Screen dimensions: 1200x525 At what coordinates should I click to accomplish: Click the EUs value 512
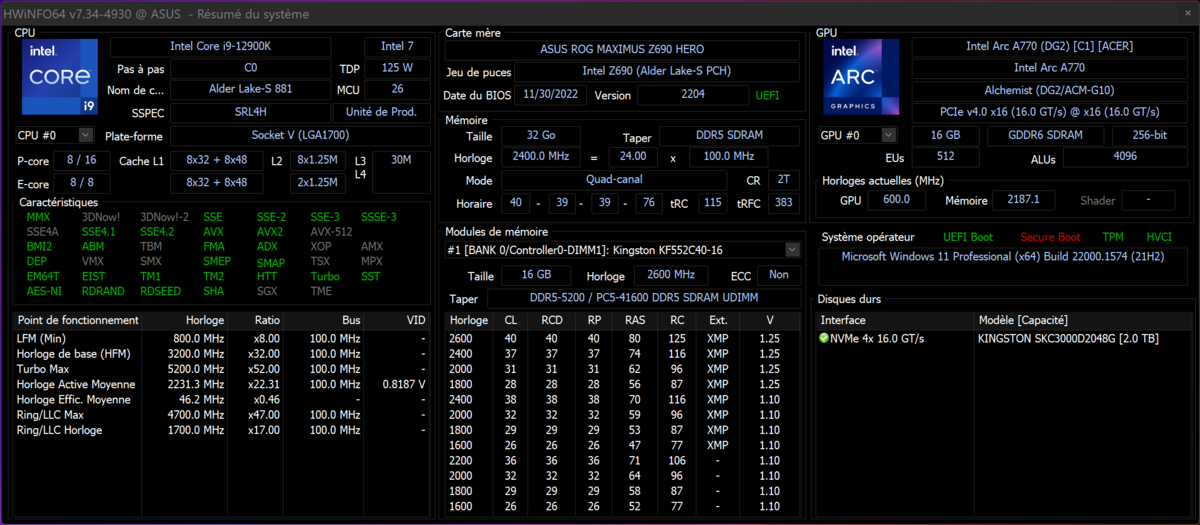946,157
